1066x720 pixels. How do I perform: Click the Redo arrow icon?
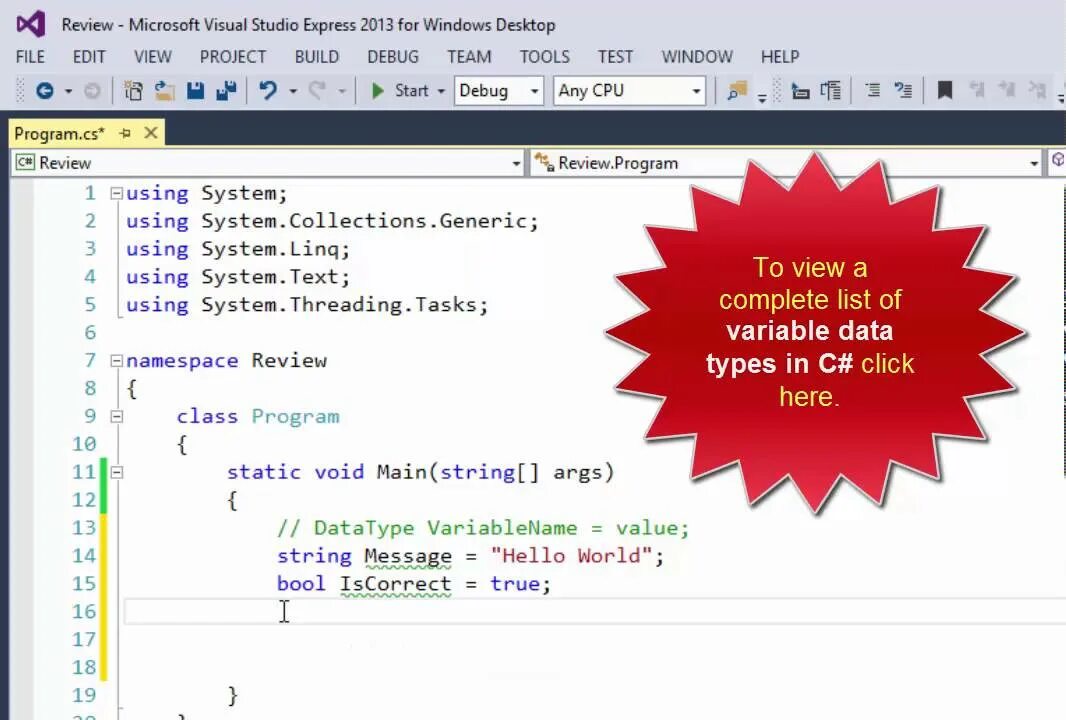click(x=317, y=90)
